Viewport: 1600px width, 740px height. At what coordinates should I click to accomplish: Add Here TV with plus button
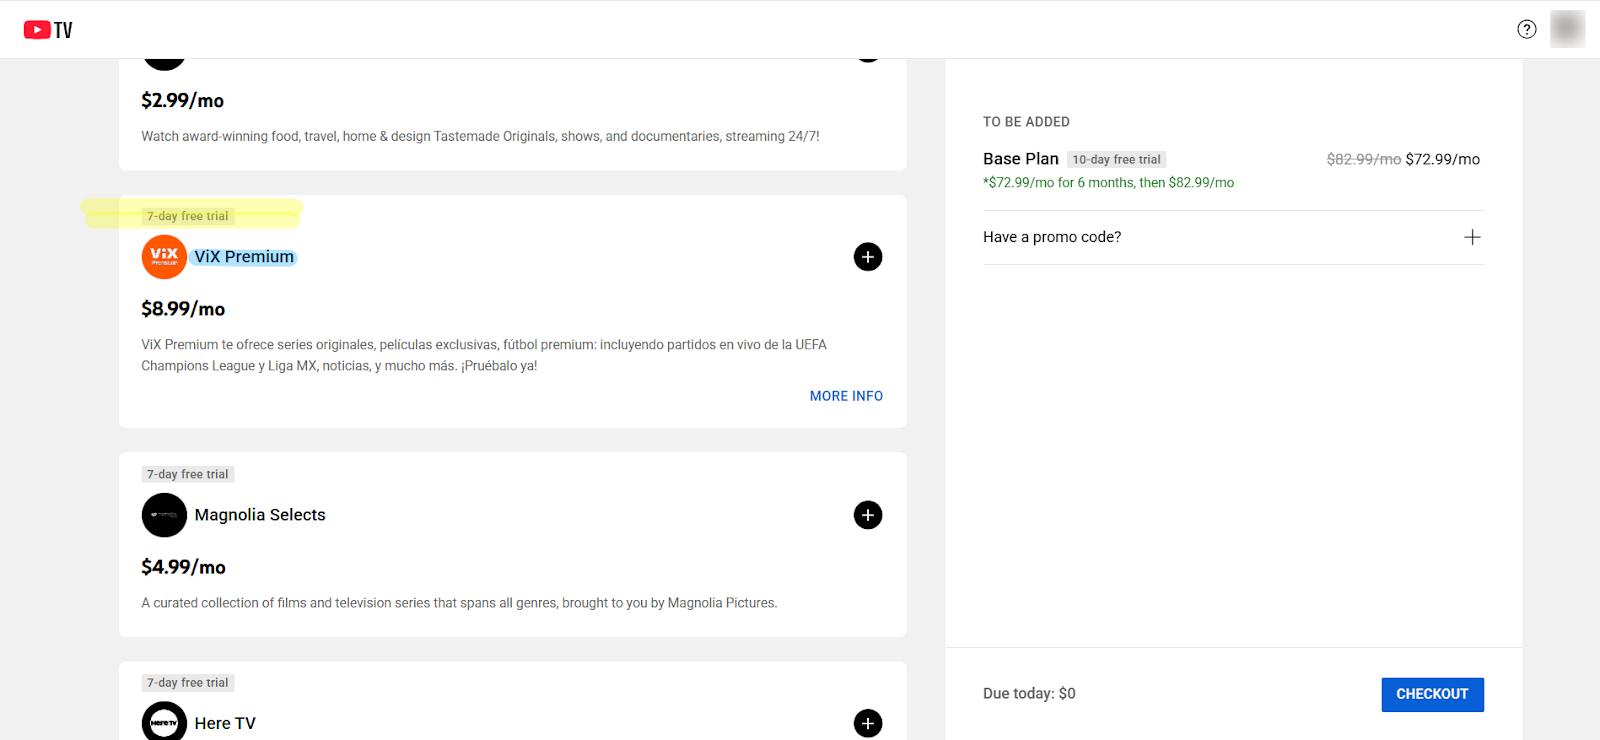[867, 723]
